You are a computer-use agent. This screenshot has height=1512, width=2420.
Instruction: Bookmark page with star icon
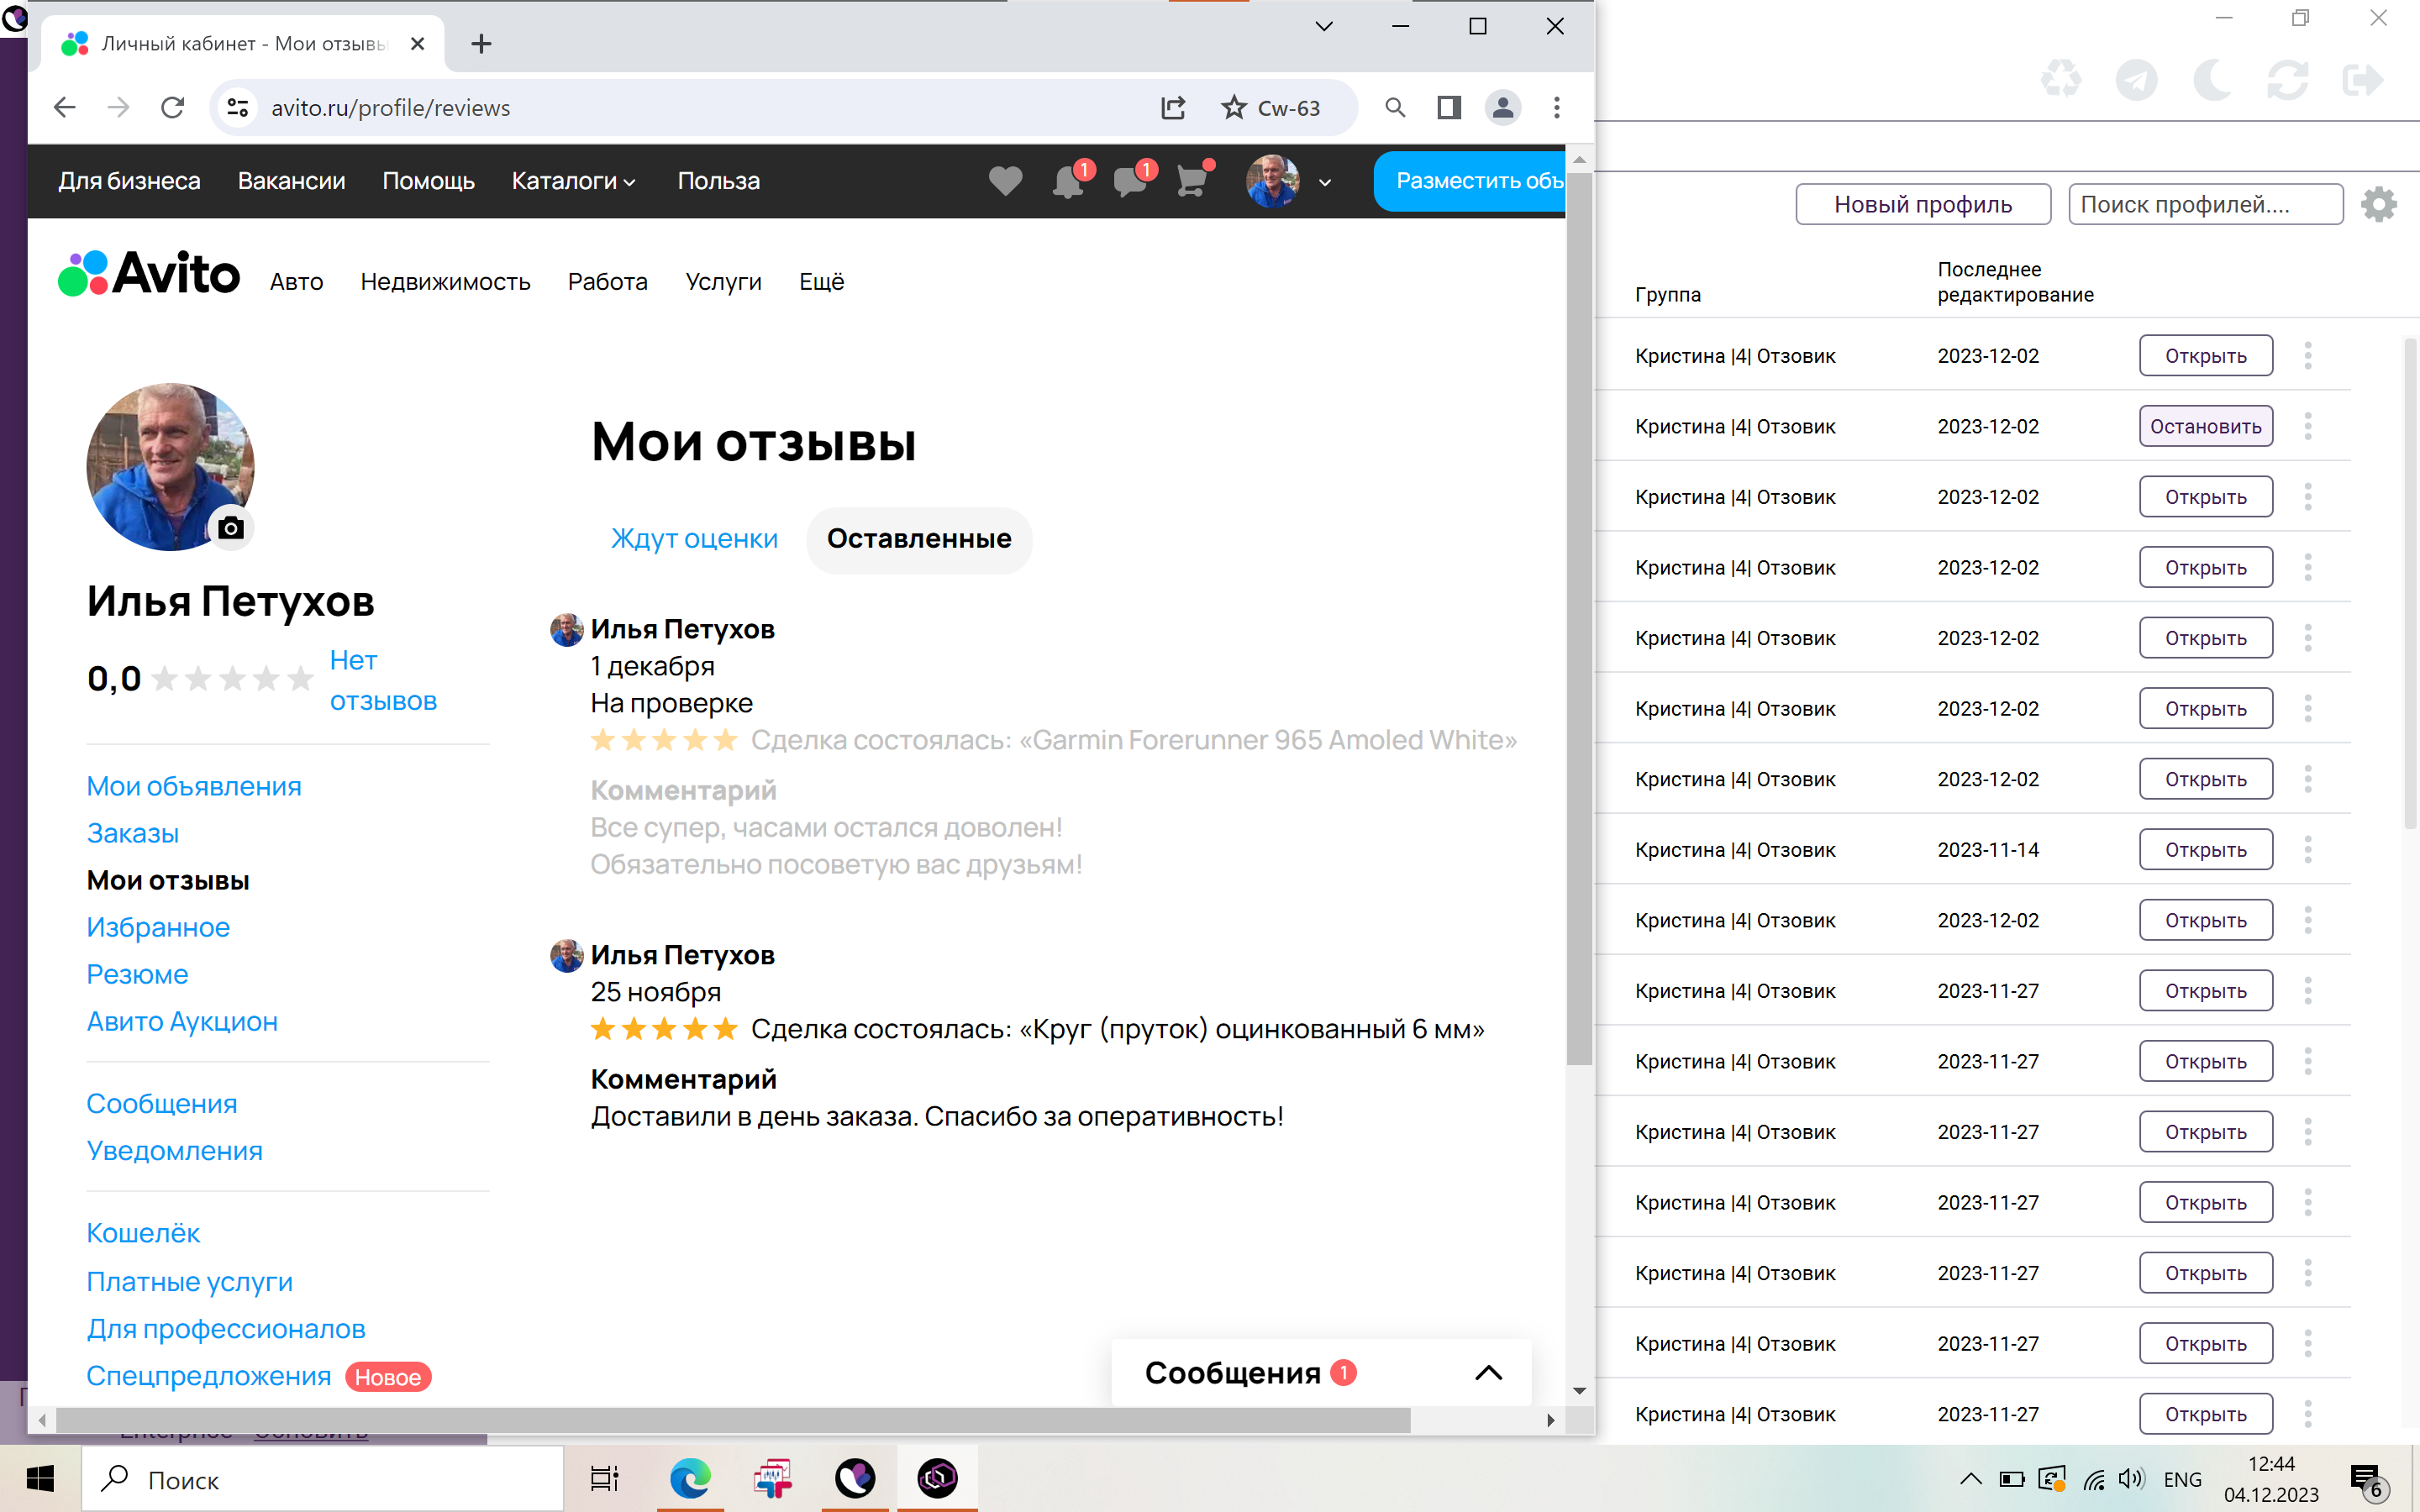click(x=1234, y=108)
